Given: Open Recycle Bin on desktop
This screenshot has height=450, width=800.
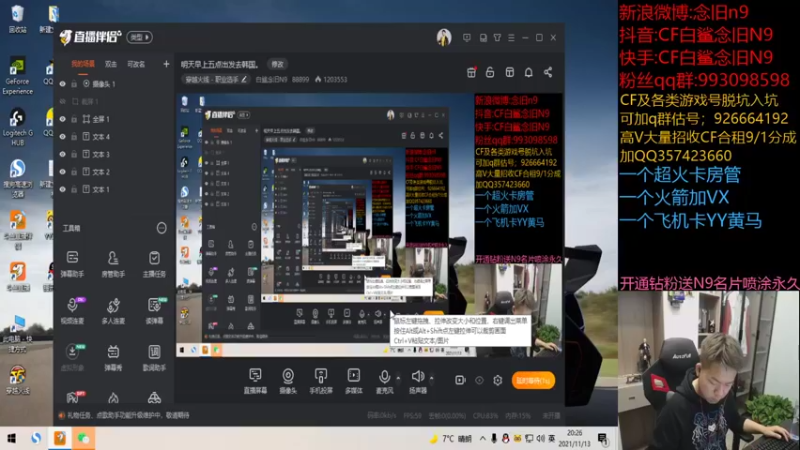Looking at the screenshot, I should (x=17, y=18).
